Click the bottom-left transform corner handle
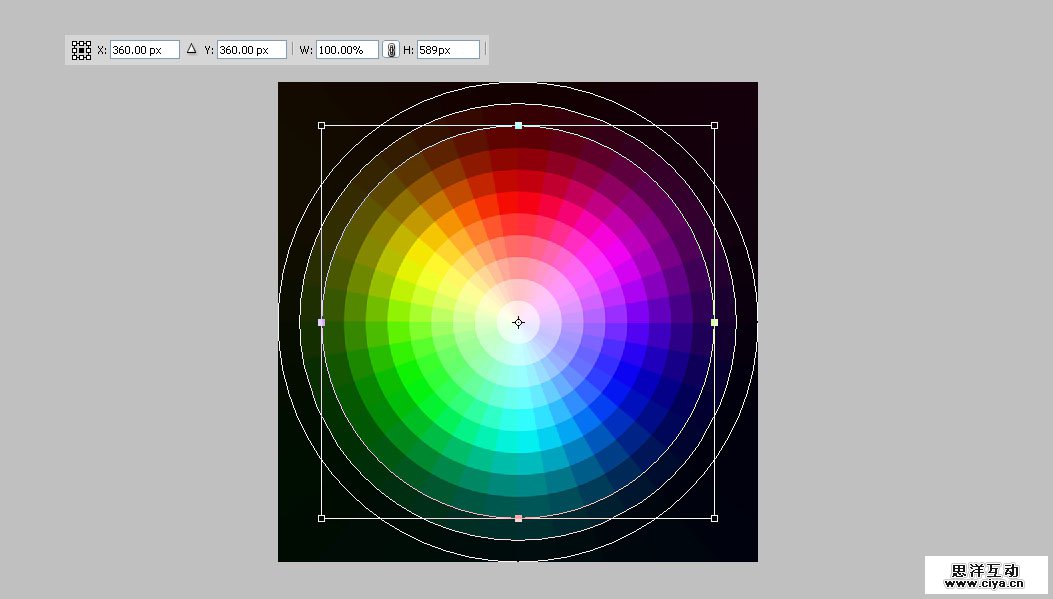The width and height of the screenshot is (1053, 599). pyautogui.click(x=321, y=518)
